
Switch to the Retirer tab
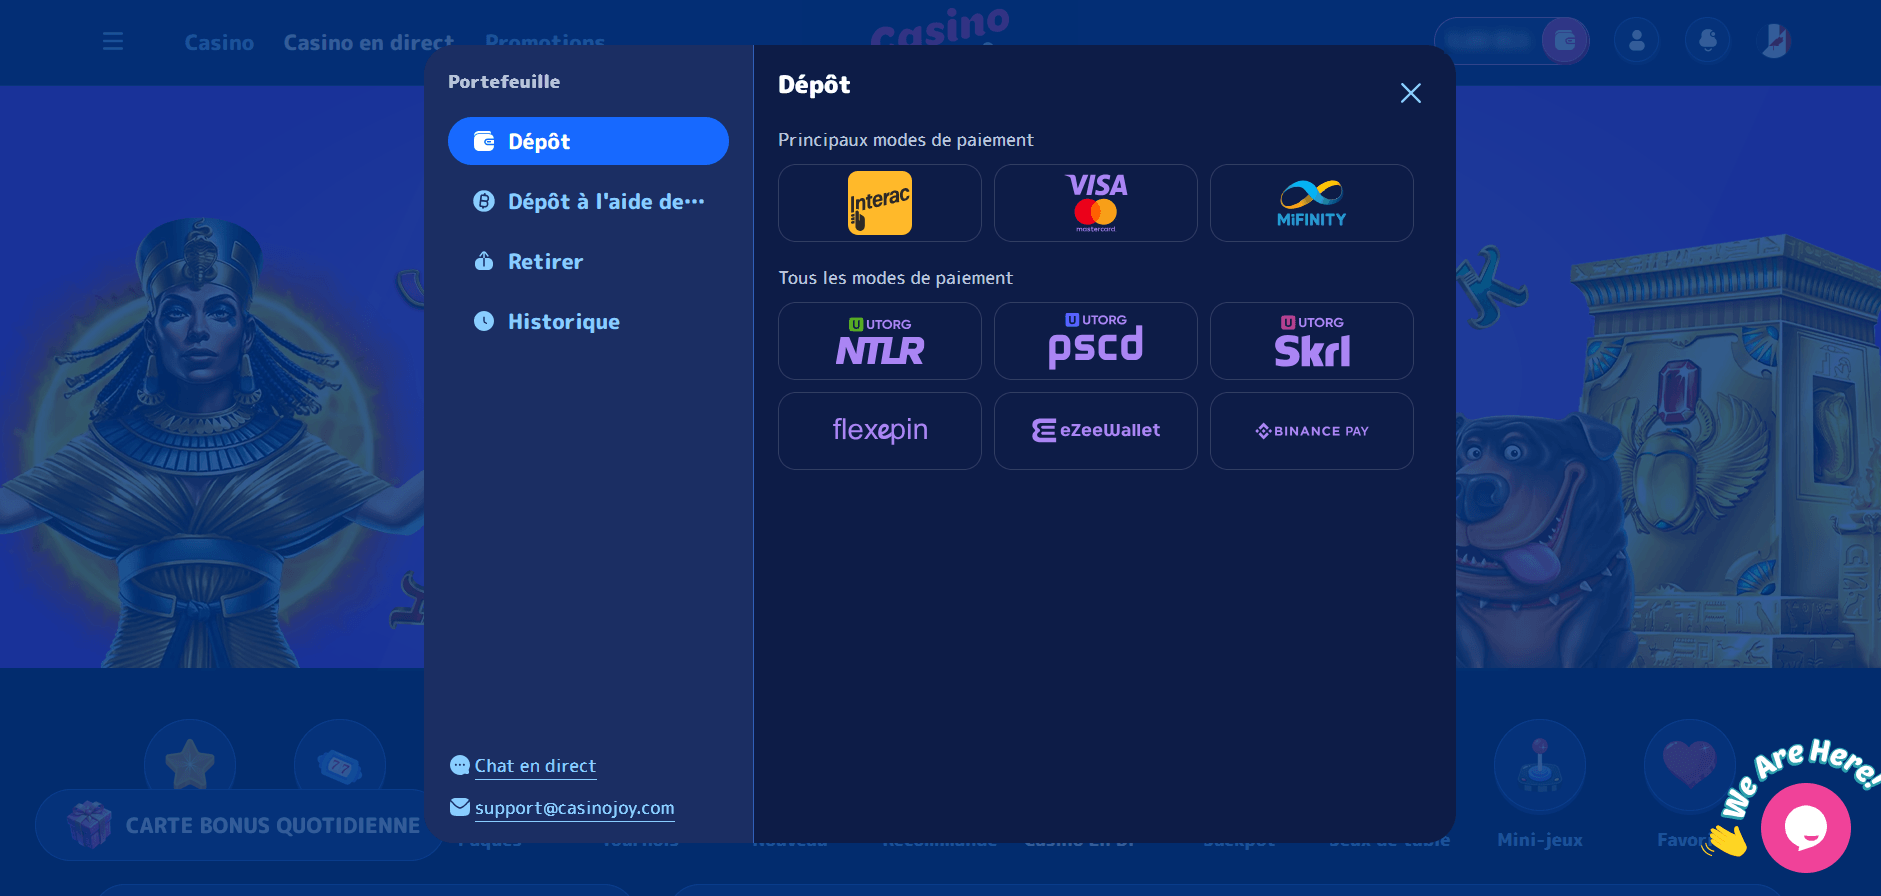(588, 261)
